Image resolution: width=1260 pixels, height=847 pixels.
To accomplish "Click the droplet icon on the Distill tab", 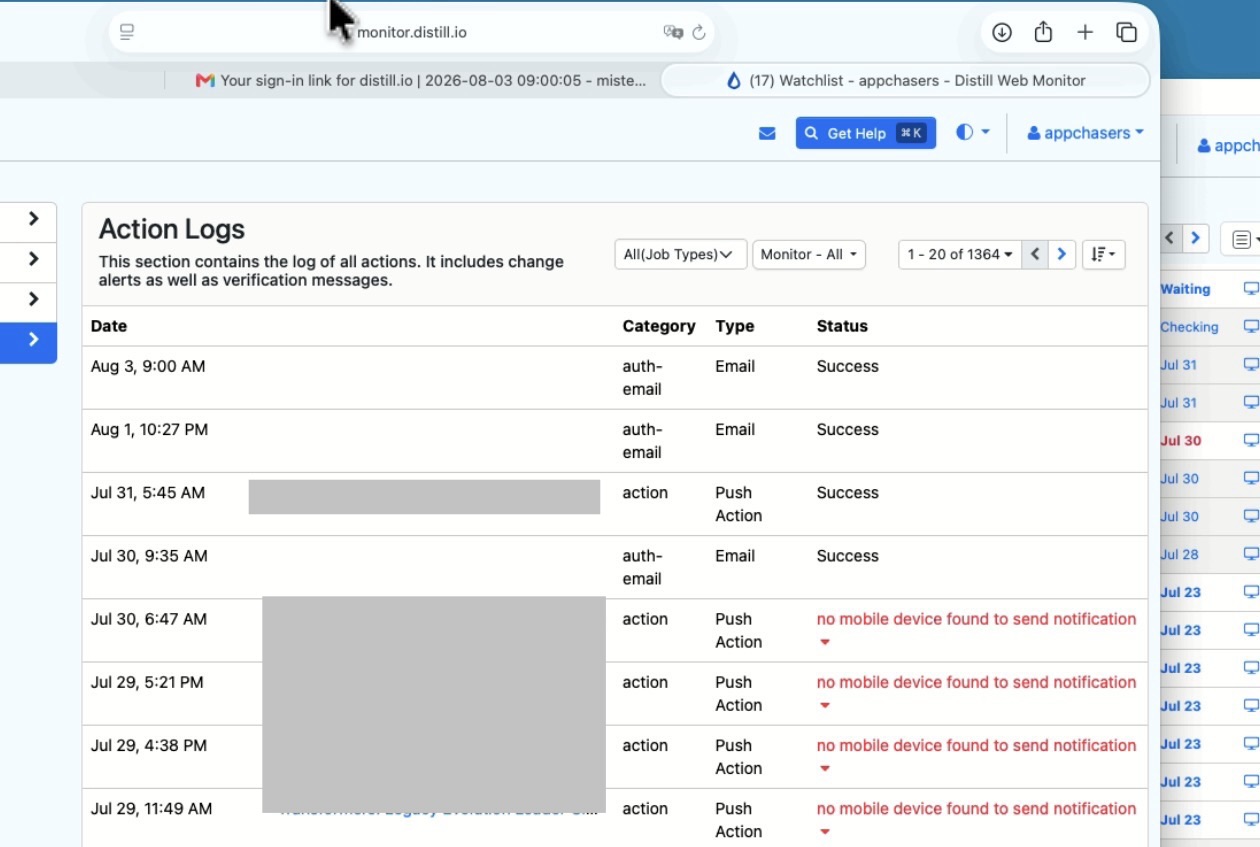I will (x=734, y=81).
